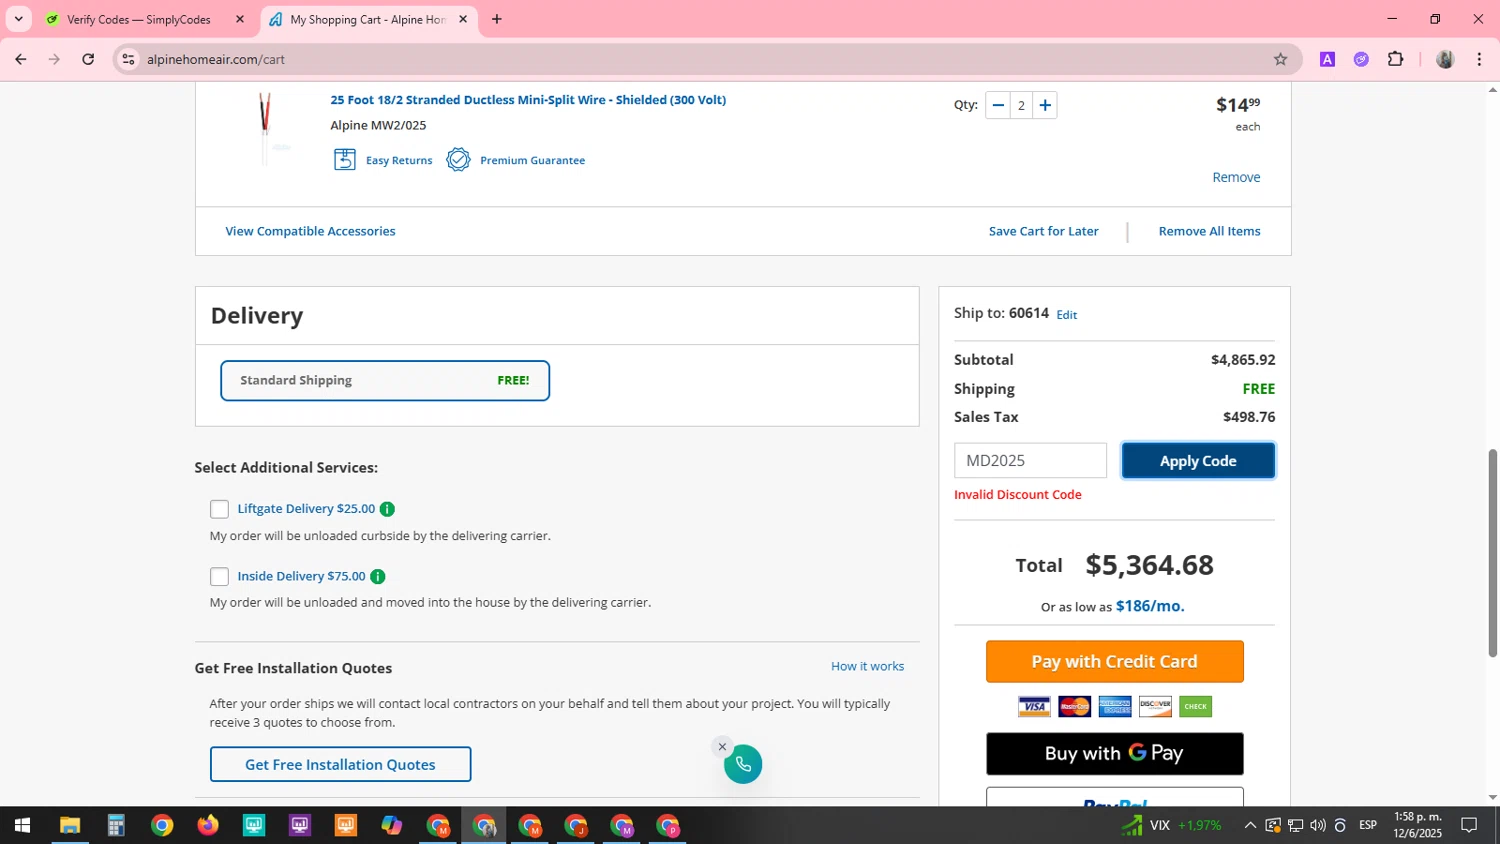1500x844 pixels.
Task: Click the ESP language indicator
Action: click(1368, 825)
